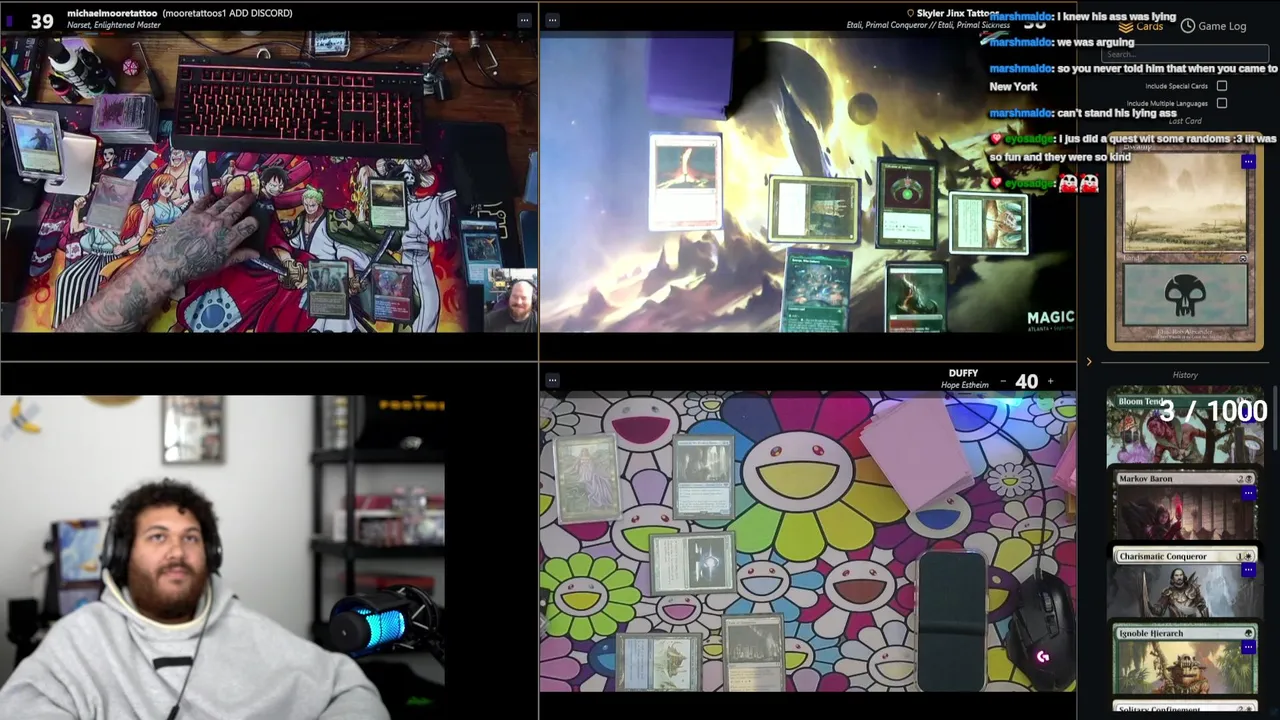This screenshot has width=1280, height=720.
Task: Click the History section label
Action: 1185,375
